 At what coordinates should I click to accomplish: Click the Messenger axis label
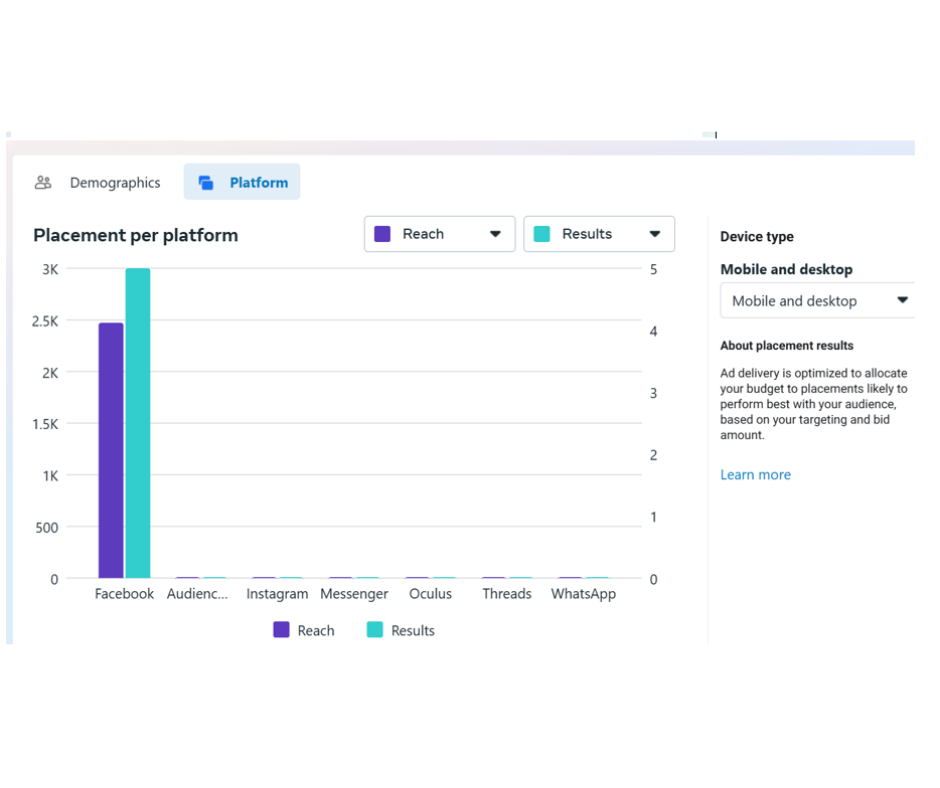[x=354, y=594]
